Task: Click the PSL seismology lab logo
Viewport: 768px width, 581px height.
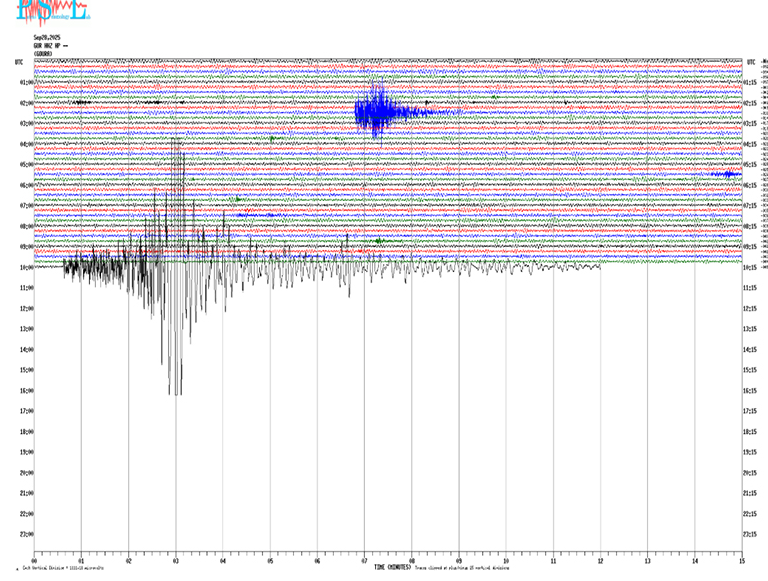Action: coord(32,13)
